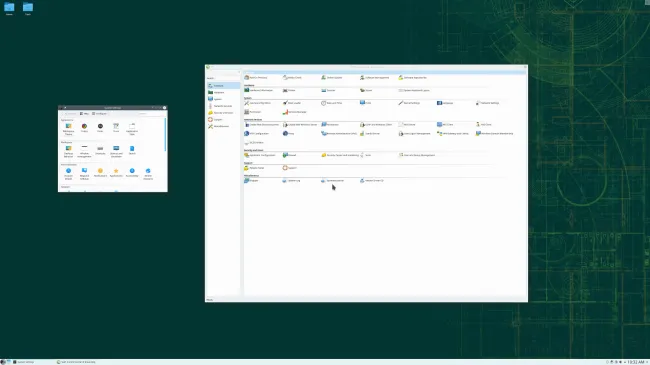Open Printer configuration in YaST
Screen dimensions: 650x365
pos(289,90)
